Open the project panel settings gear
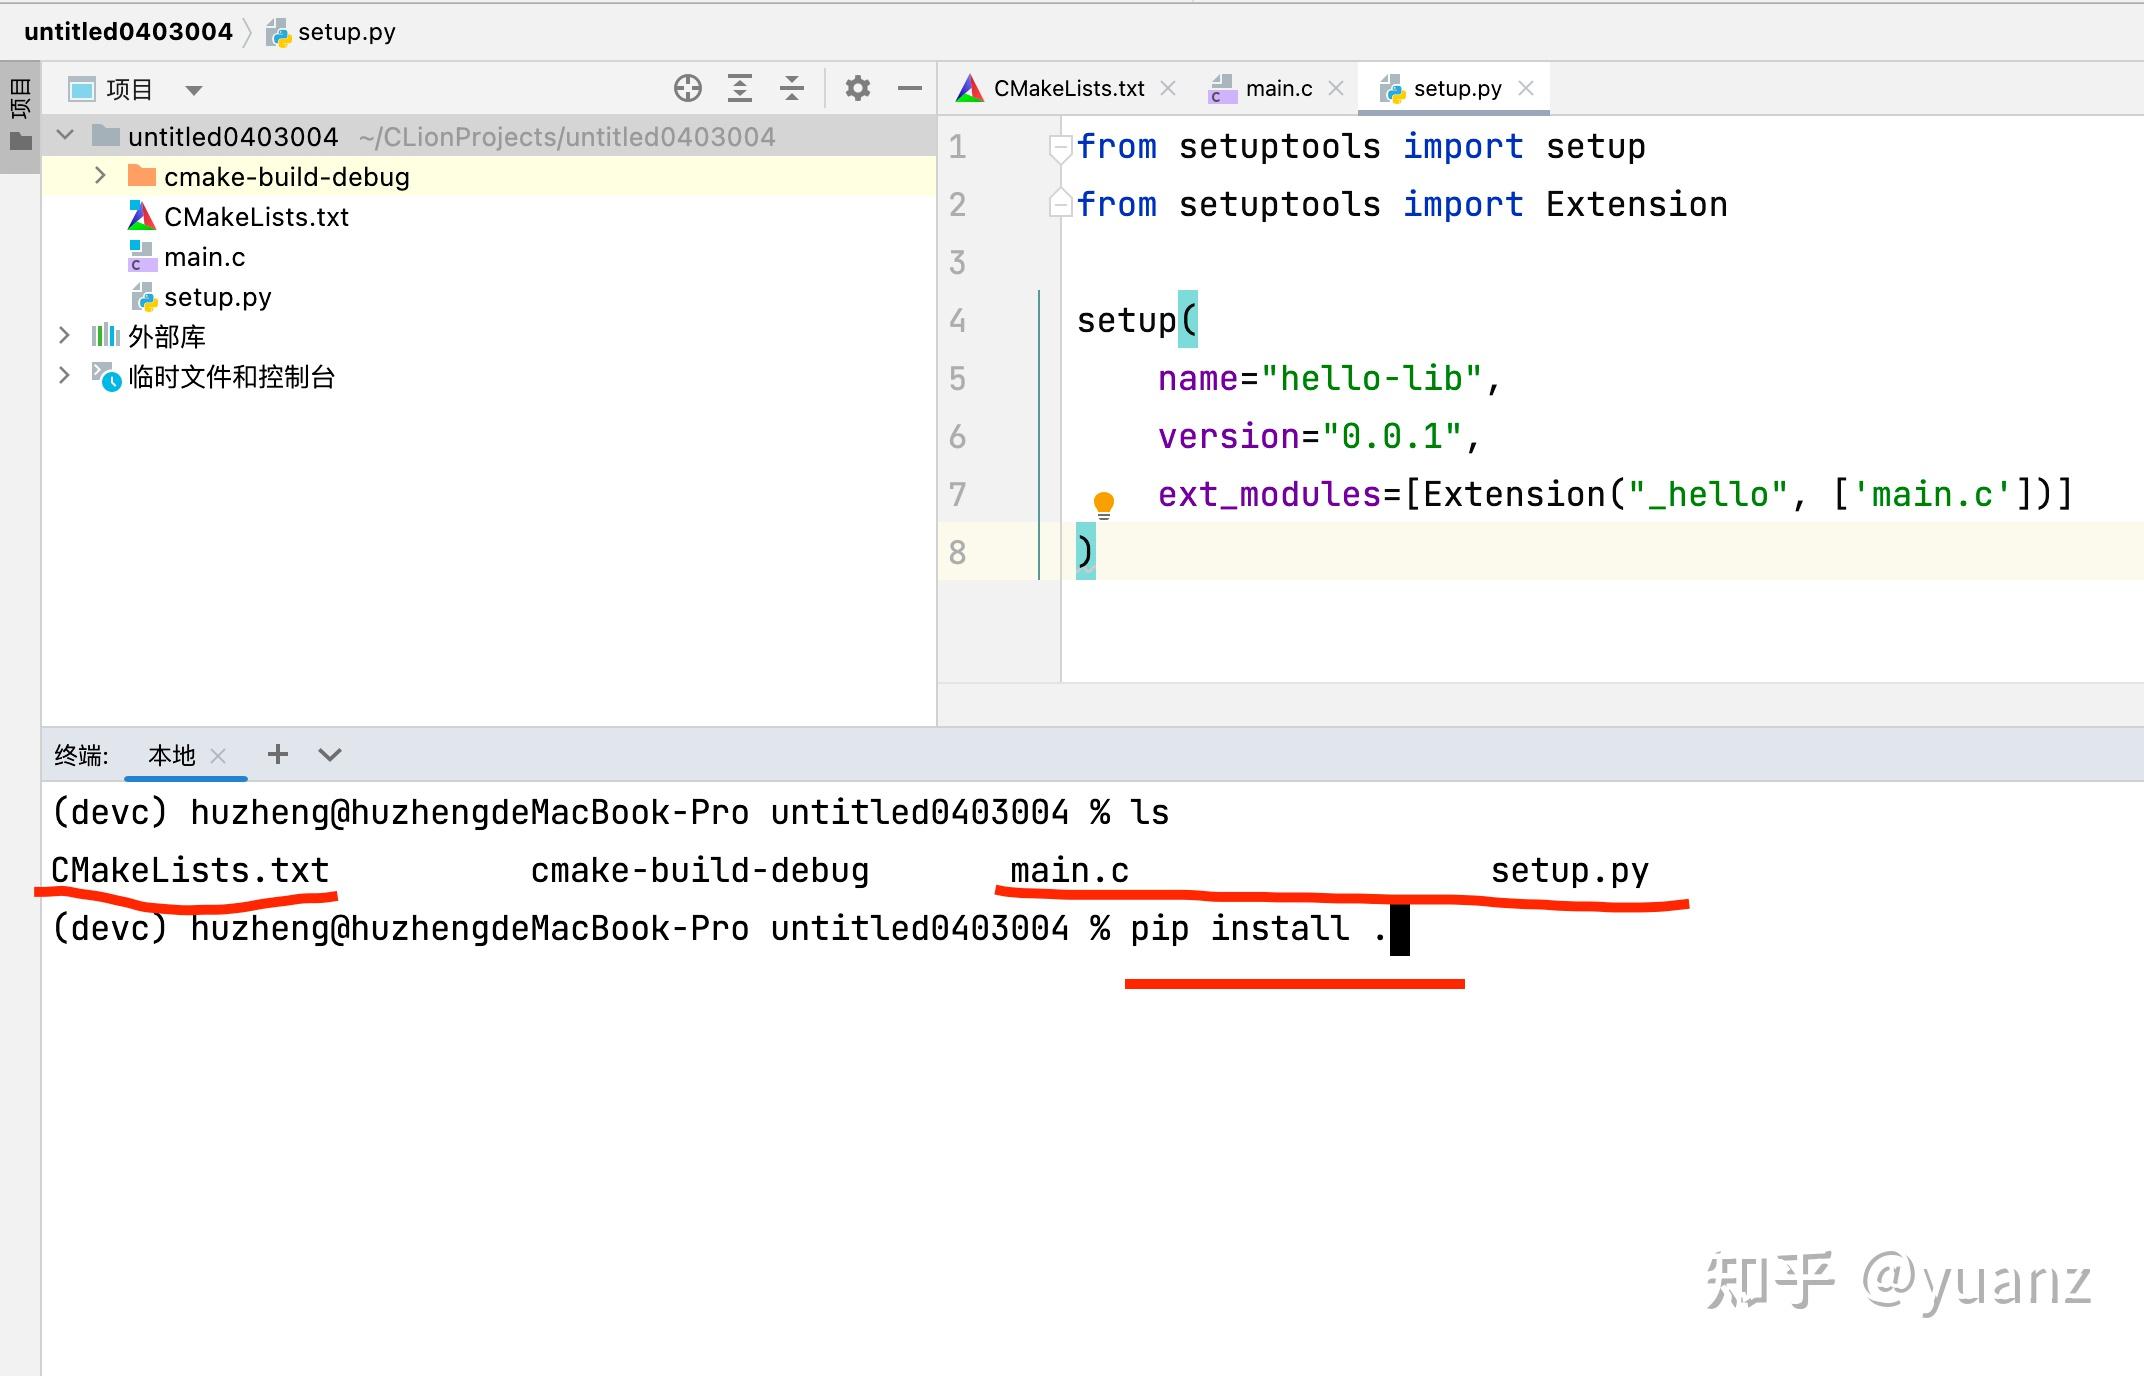The image size is (2144, 1376). point(857,88)
